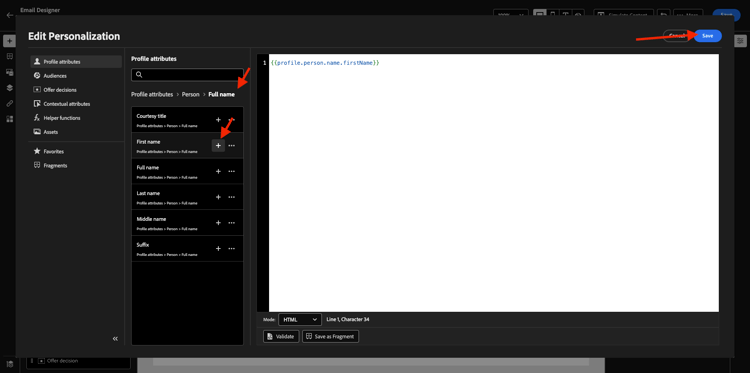750x373 pixels.
Task: Select Profile attributes in sidebar
Action: pos(76,62)
